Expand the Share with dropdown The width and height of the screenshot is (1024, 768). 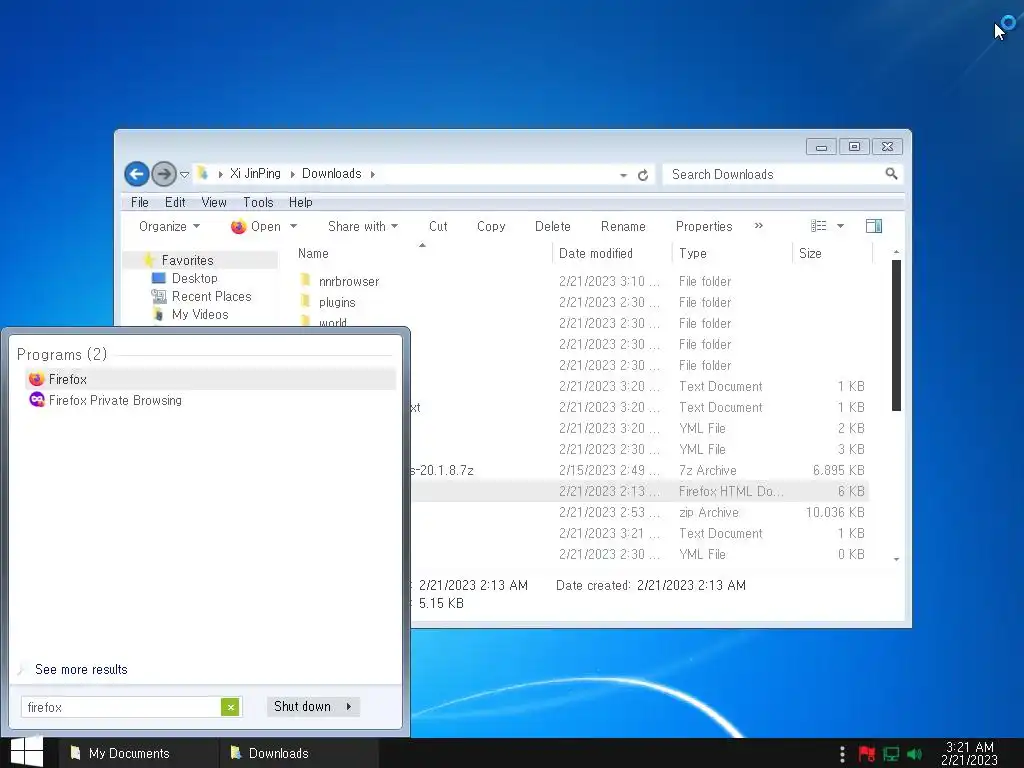pos(362,227)
